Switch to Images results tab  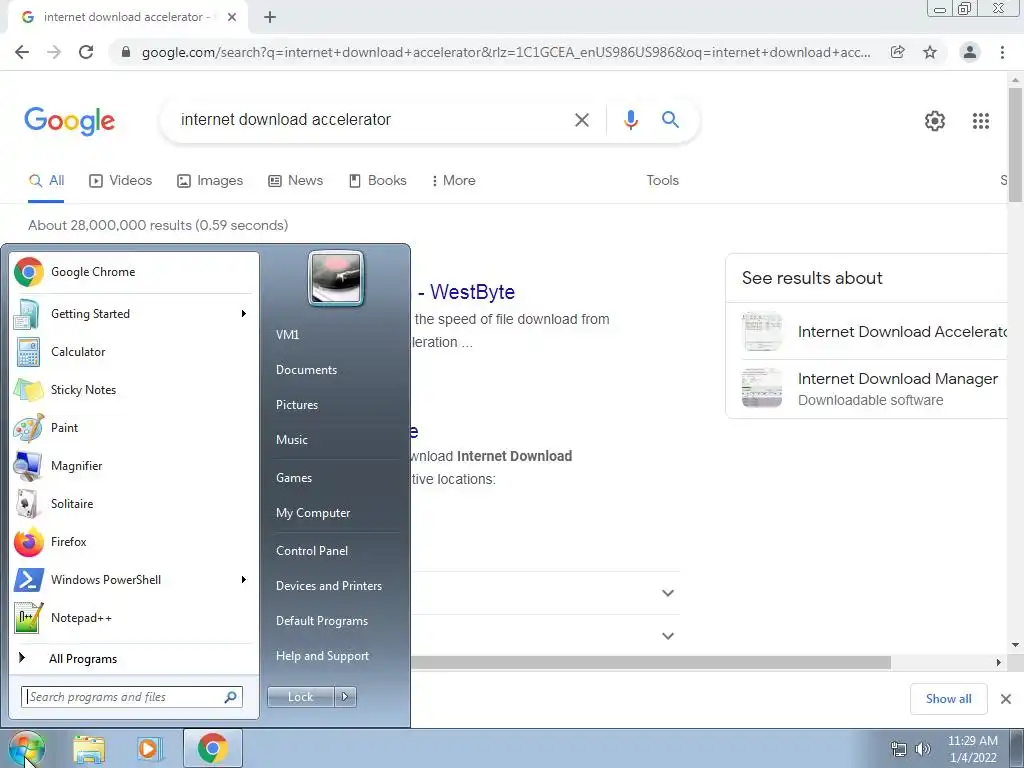click(210, 180)
